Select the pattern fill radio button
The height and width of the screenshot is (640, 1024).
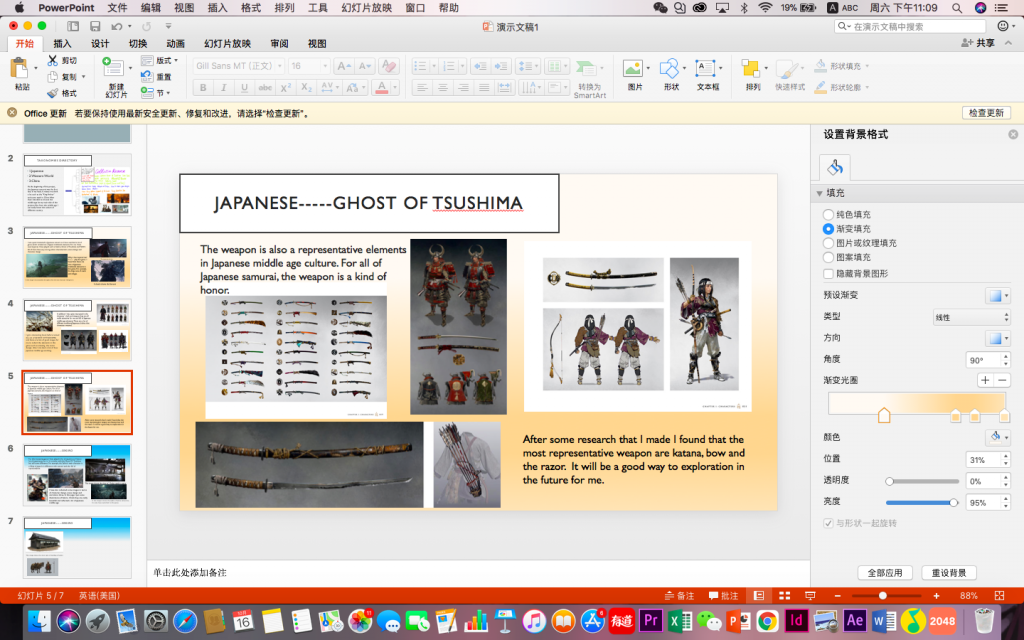tap(828, 257)
